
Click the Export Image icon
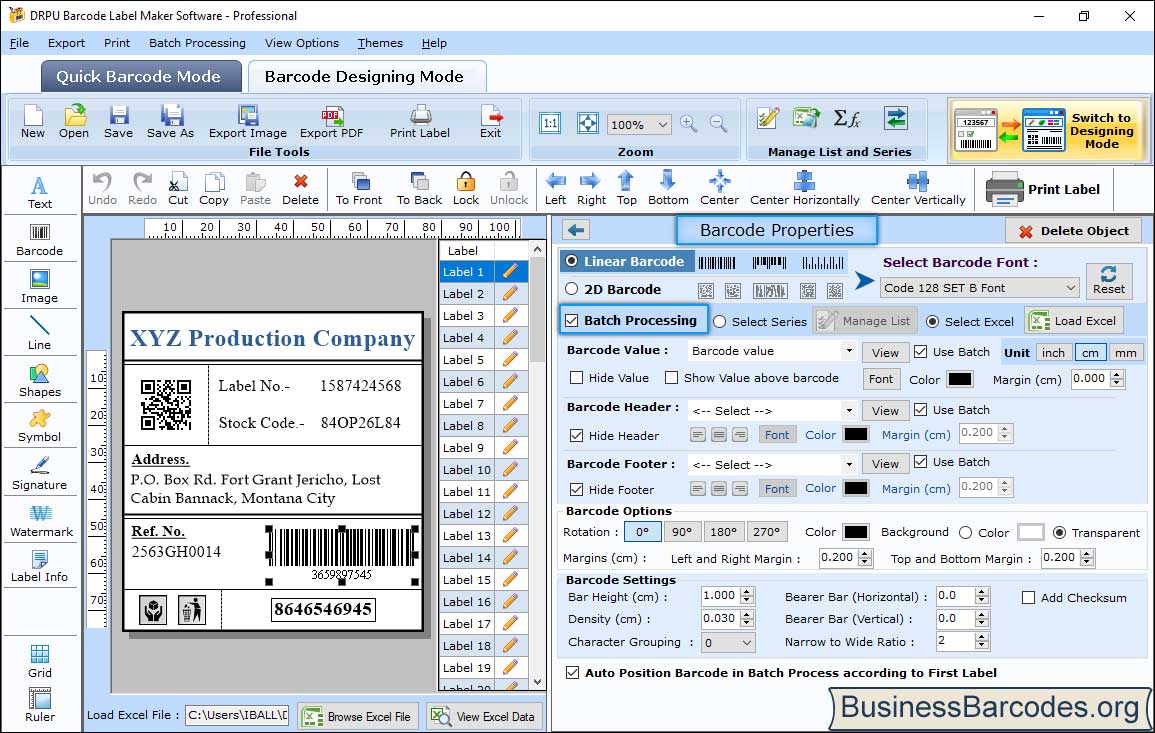pyautogui.click(x=248, y=122)
